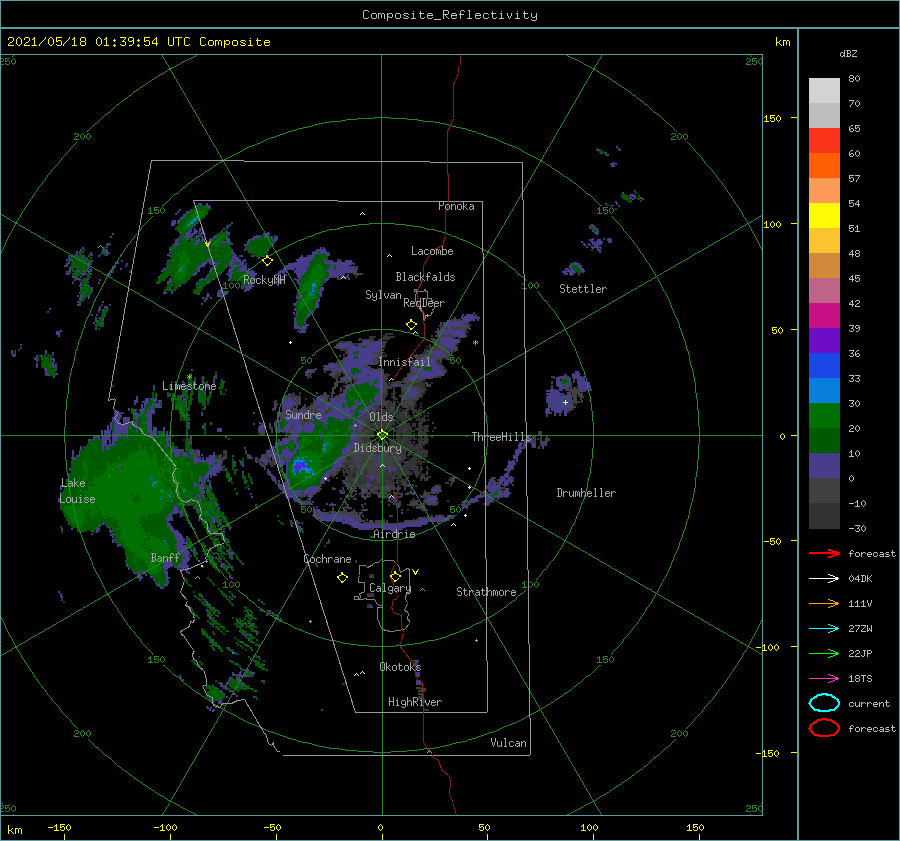Click the Drumheller town label
900x841 pixels.
click(586, 493)
